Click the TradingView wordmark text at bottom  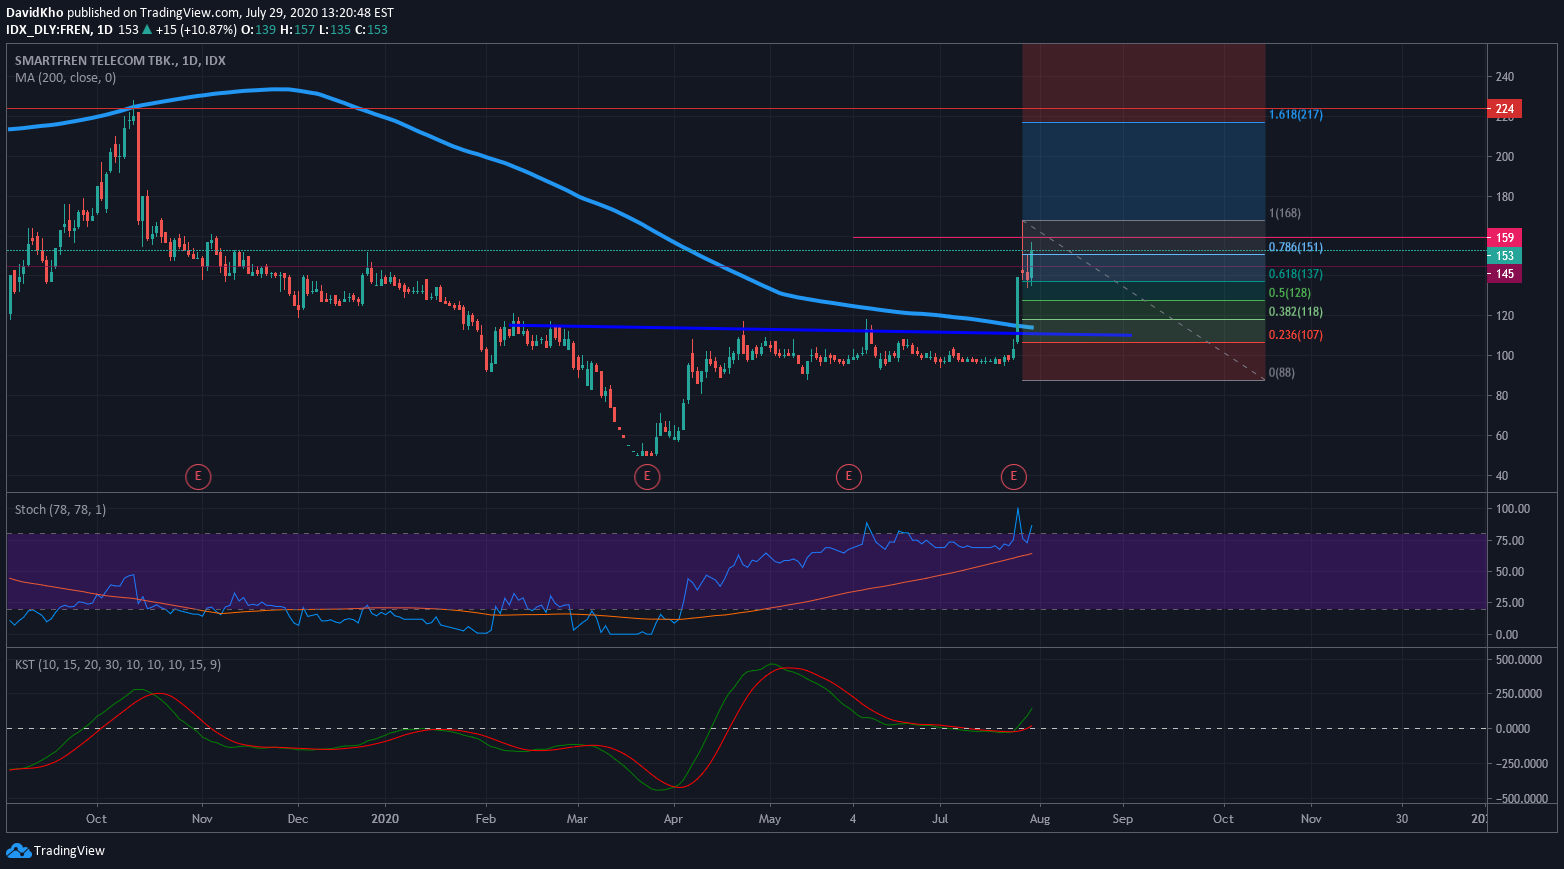pos(69,851)
